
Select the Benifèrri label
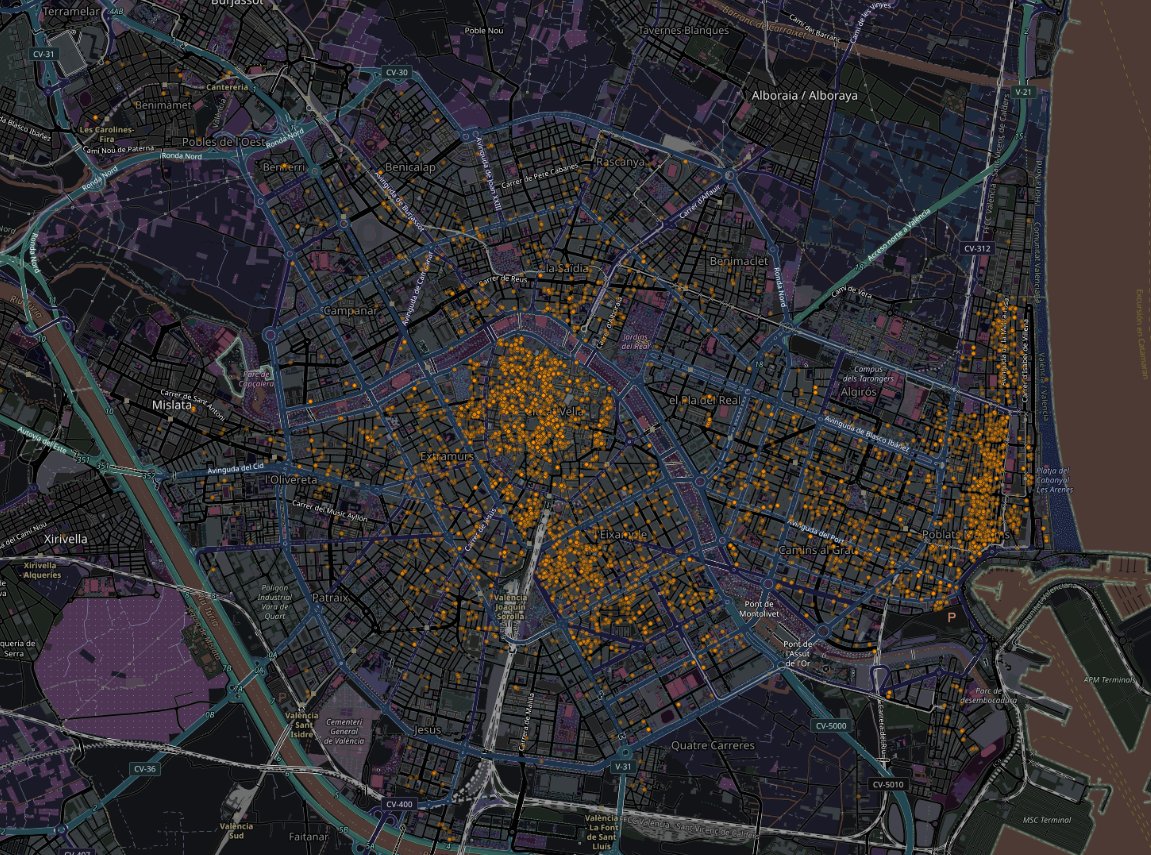coord(283,167)
